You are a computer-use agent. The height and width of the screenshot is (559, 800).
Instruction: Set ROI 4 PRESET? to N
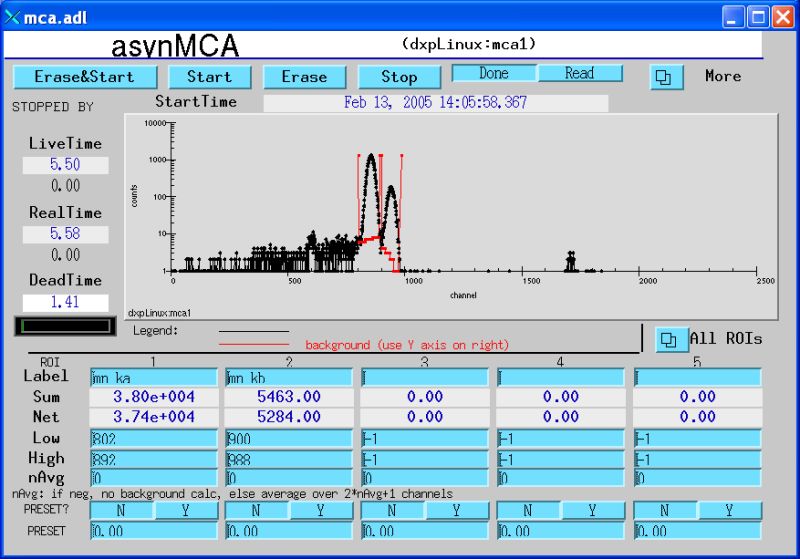[529, 511]
